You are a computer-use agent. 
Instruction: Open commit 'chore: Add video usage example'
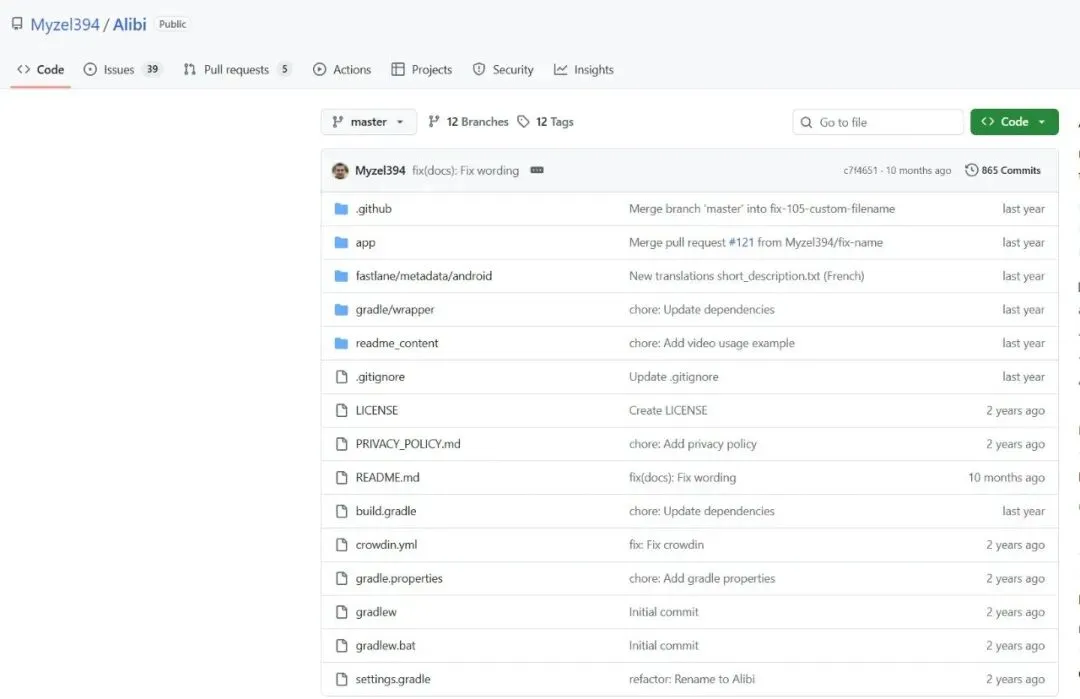click(712, 343)
